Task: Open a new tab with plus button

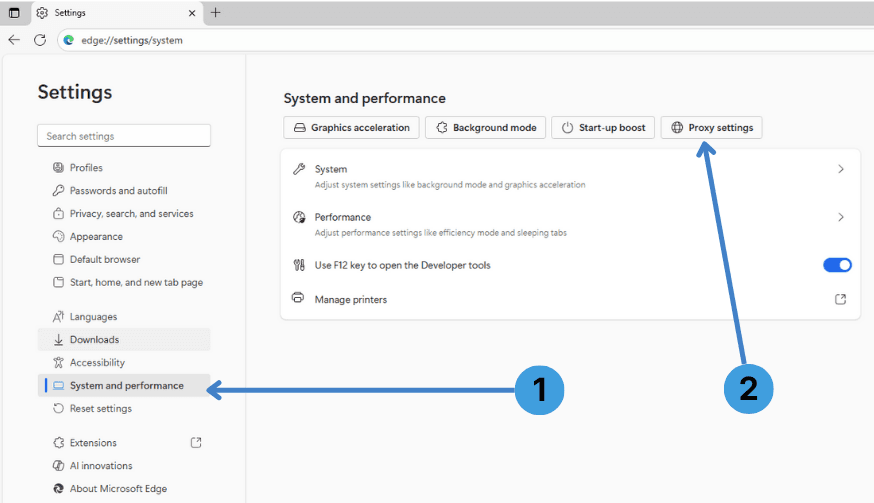Action: click(216, 12)
